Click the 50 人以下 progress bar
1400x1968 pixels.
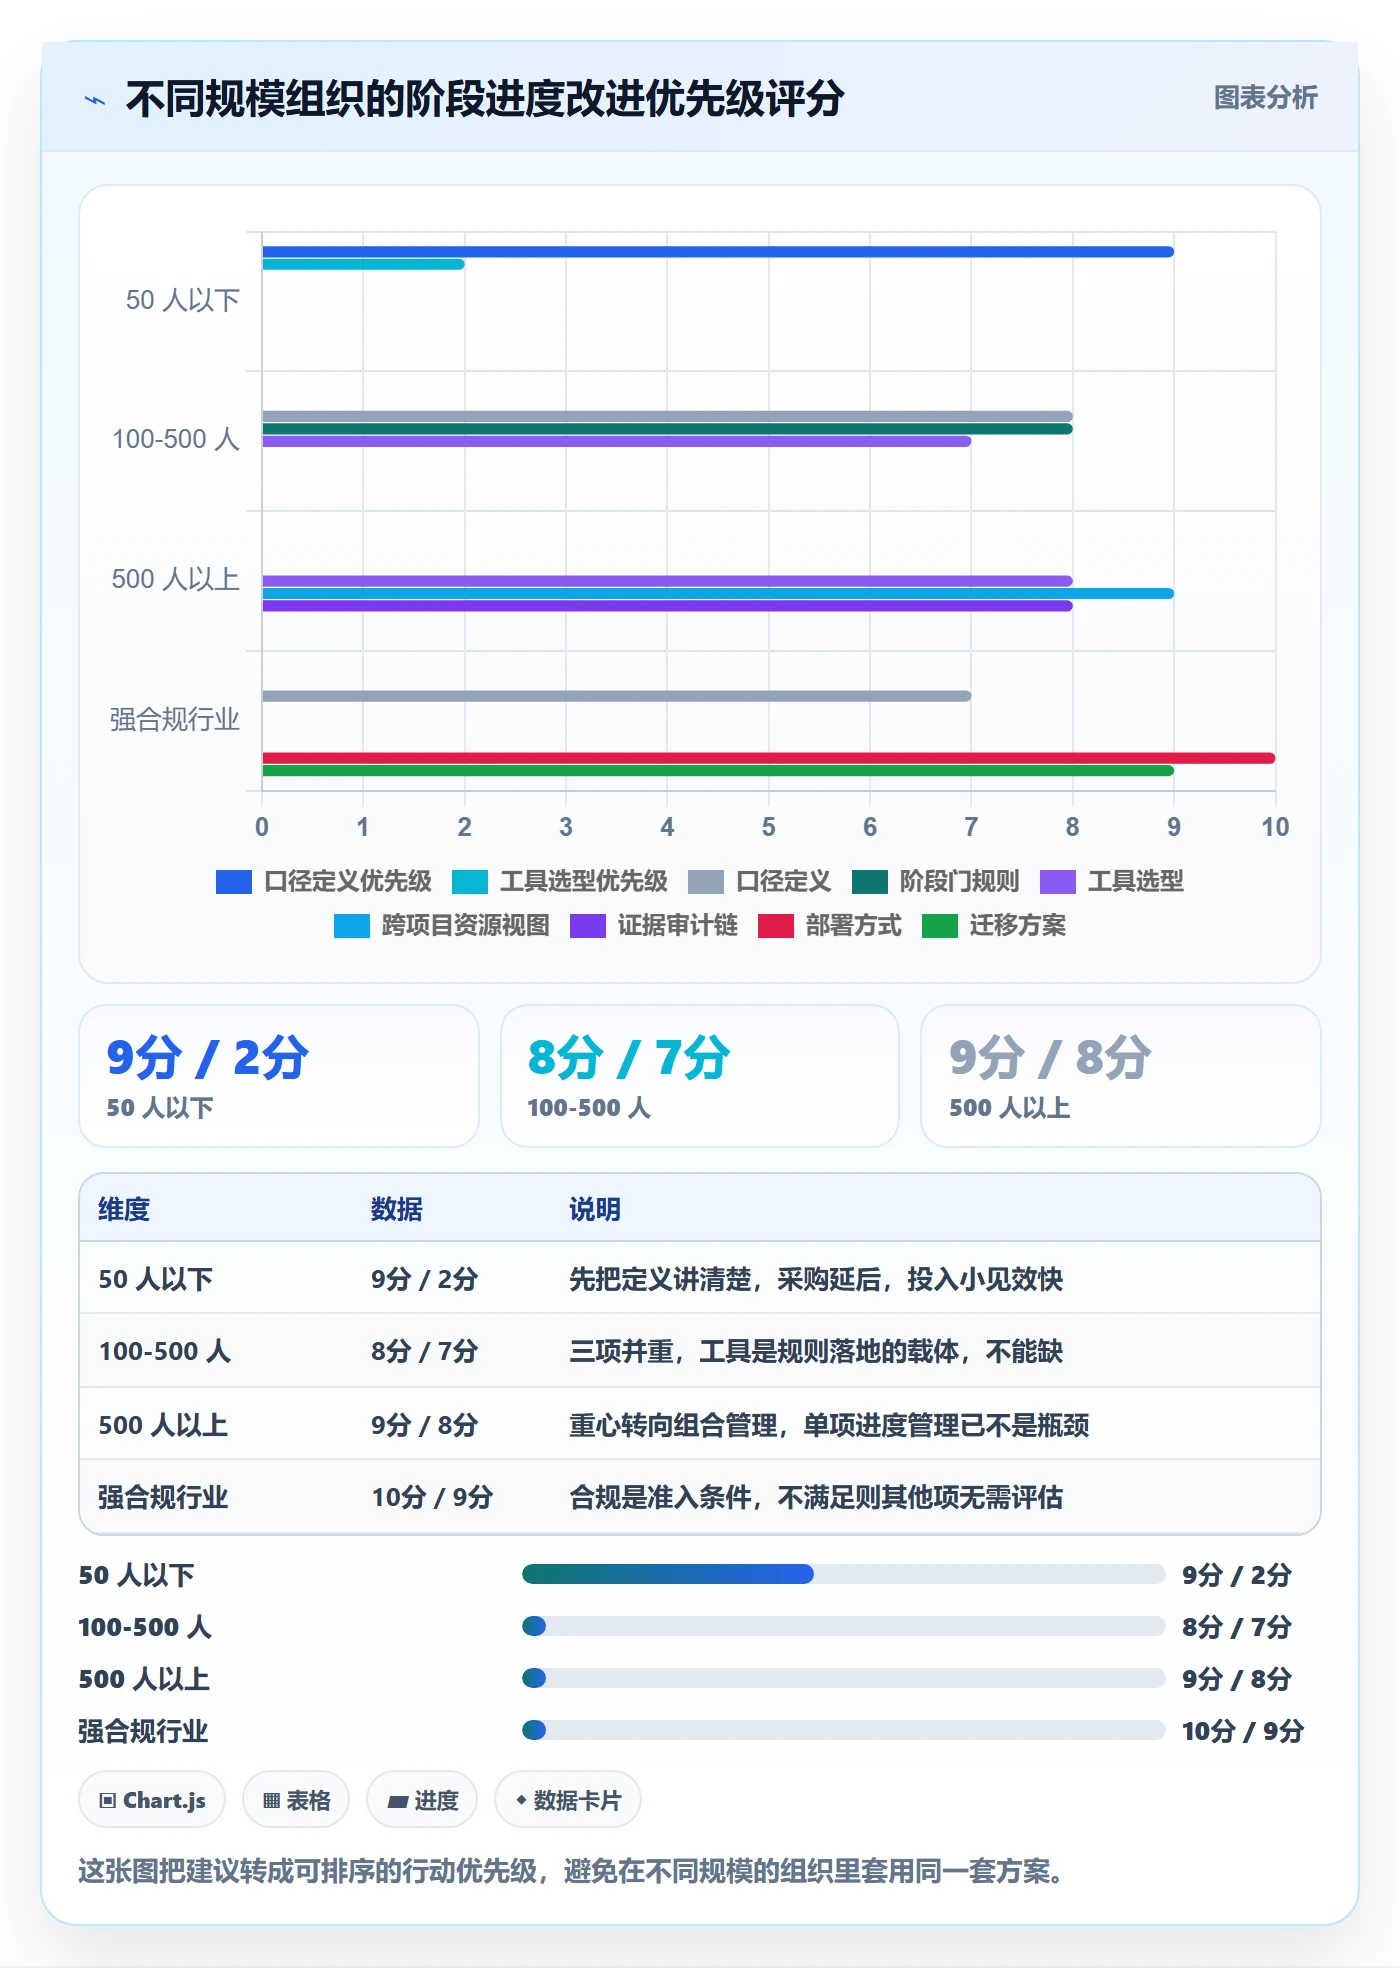[x=843, y=1575]
